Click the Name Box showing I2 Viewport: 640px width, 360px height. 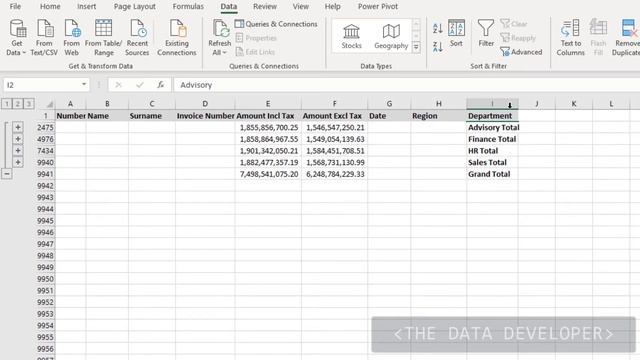[41, 85]
